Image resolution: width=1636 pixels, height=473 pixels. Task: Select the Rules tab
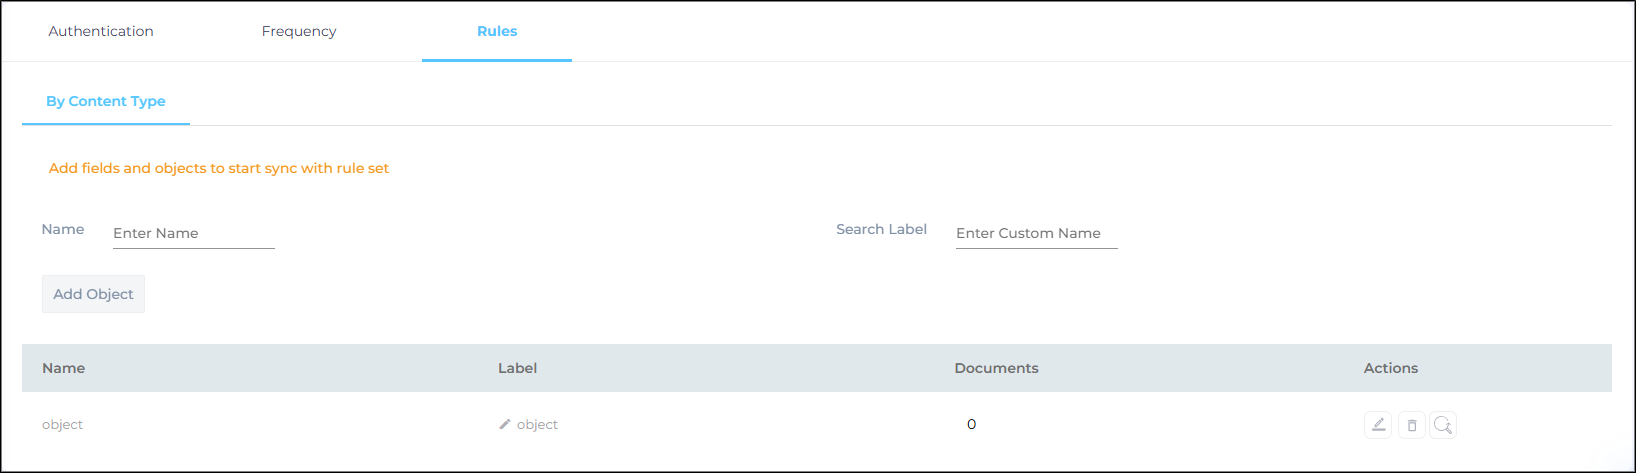pyautogui.click(x=497, y=31)
